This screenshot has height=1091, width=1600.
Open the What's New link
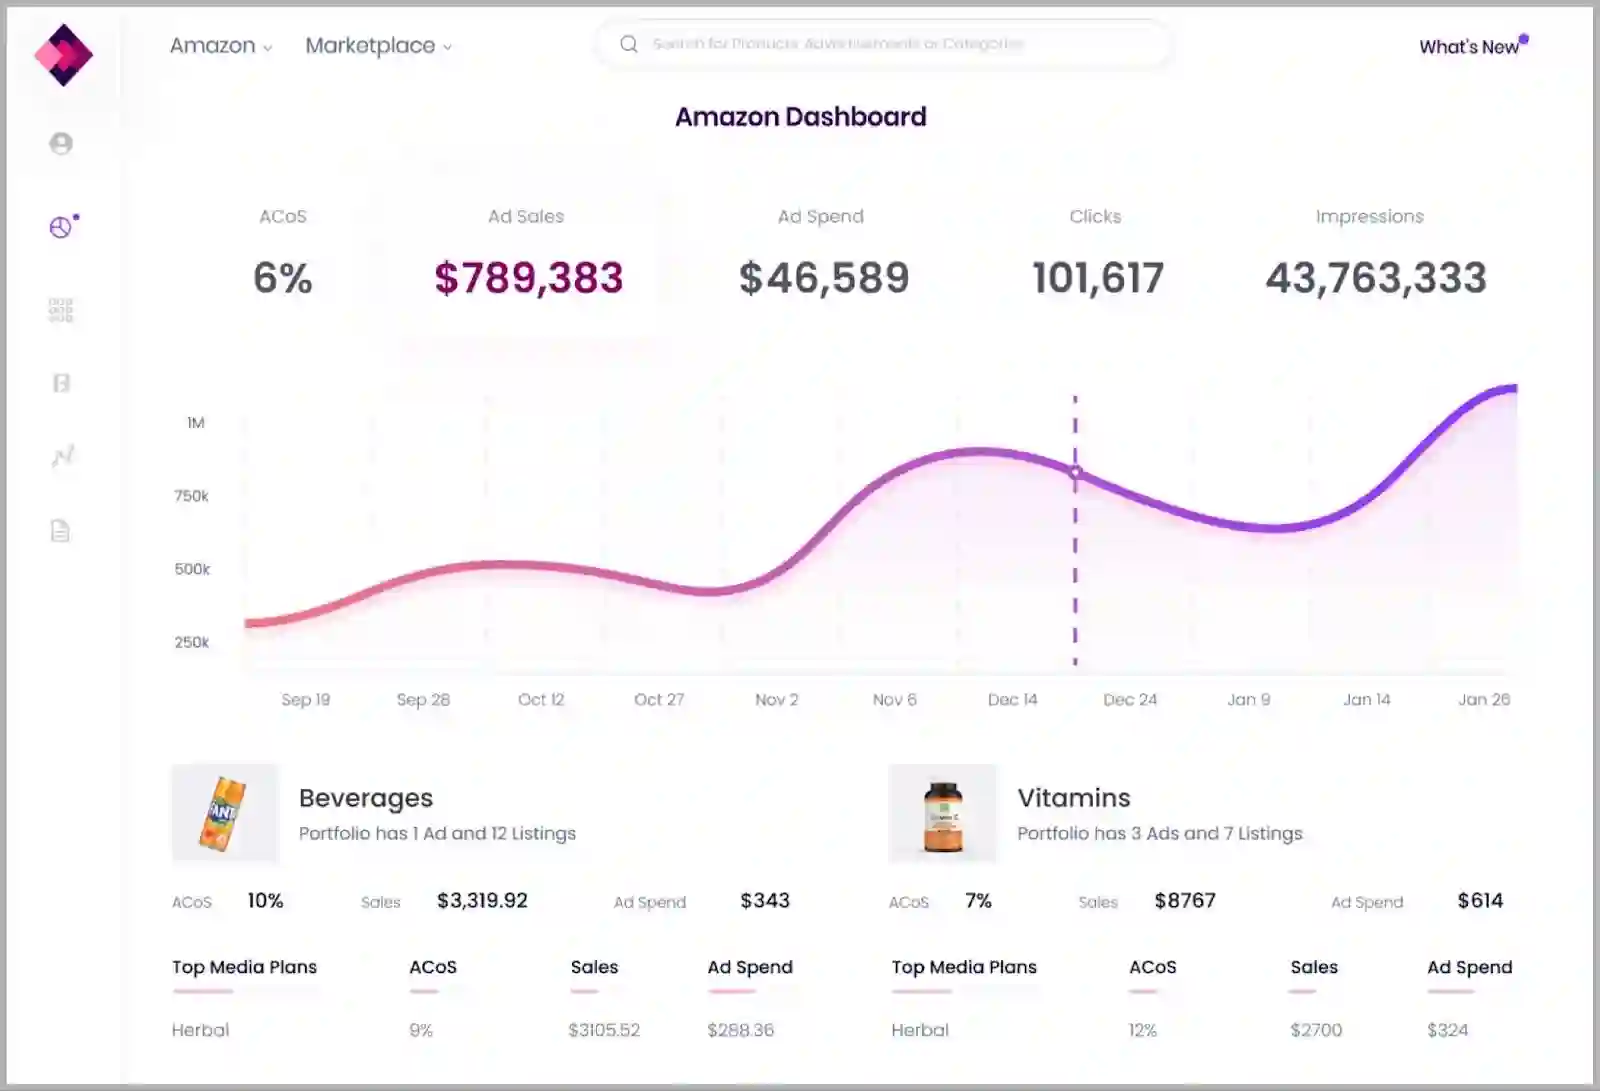coord(1471,46)
